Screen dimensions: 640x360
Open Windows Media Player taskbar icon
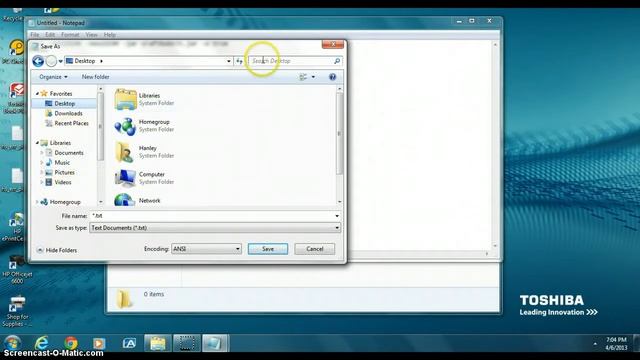click(x=98, y=343)
